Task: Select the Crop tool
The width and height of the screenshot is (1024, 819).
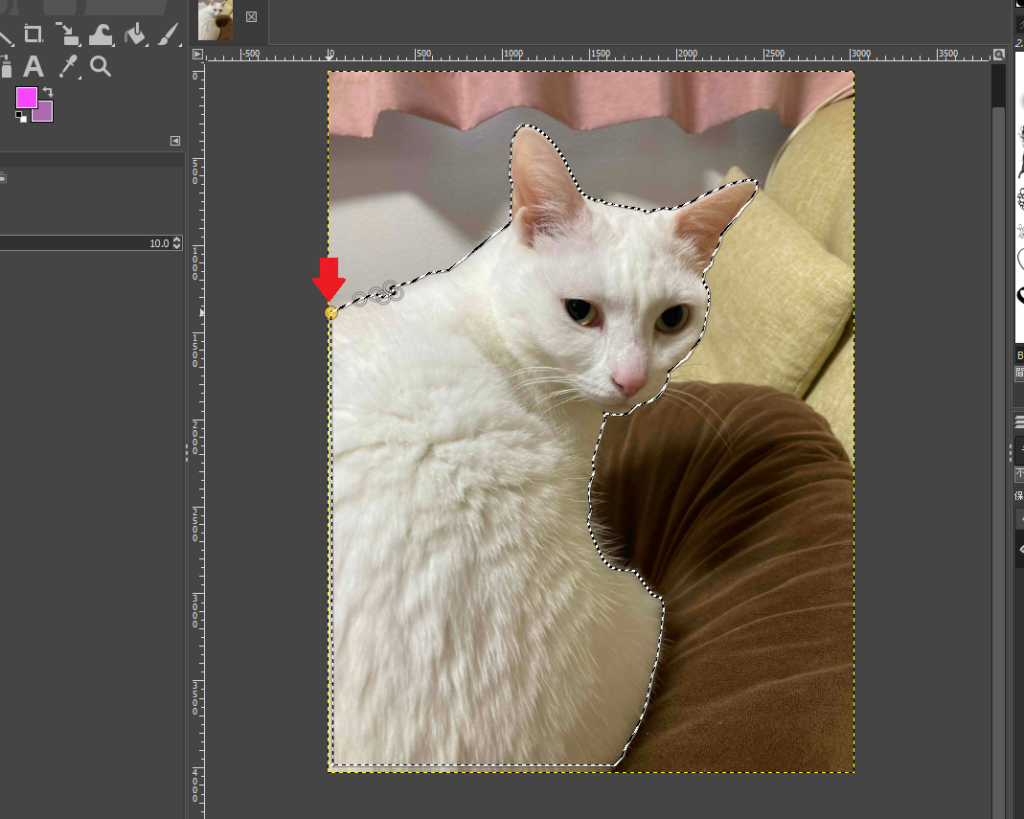Action: pos(34,35)
